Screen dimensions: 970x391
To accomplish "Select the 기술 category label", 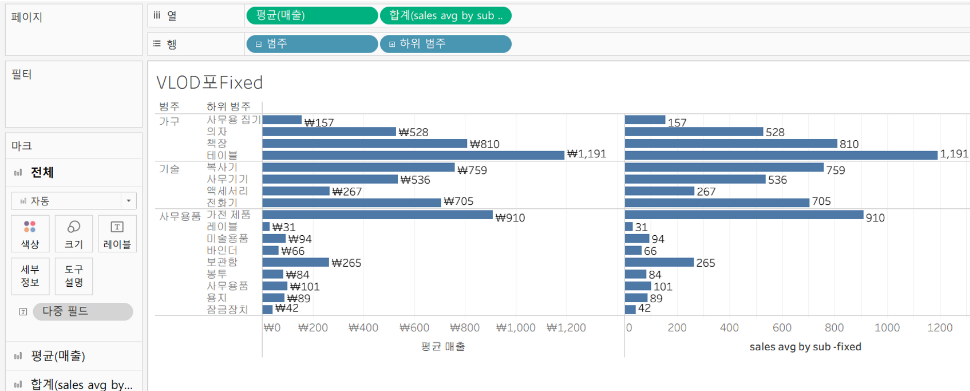I will 169,170.
